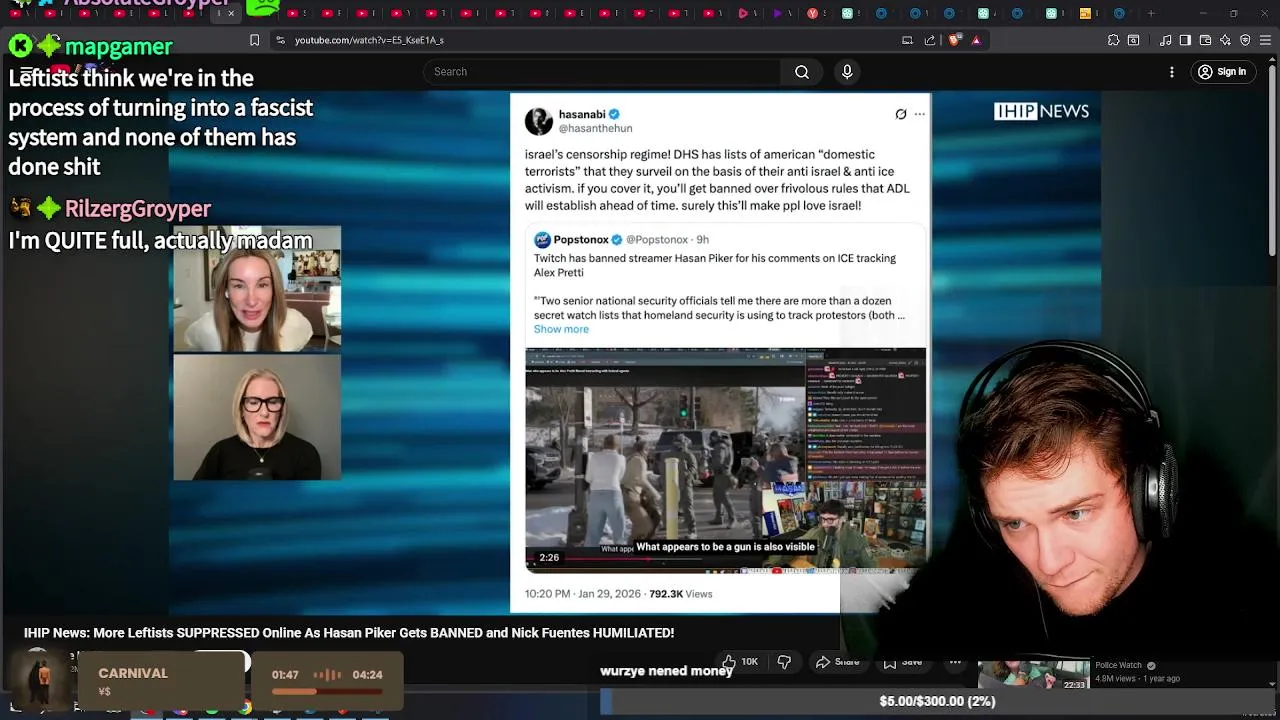
Task: Toggle the browser sidebar panel
Action: tap(1185, 40)
